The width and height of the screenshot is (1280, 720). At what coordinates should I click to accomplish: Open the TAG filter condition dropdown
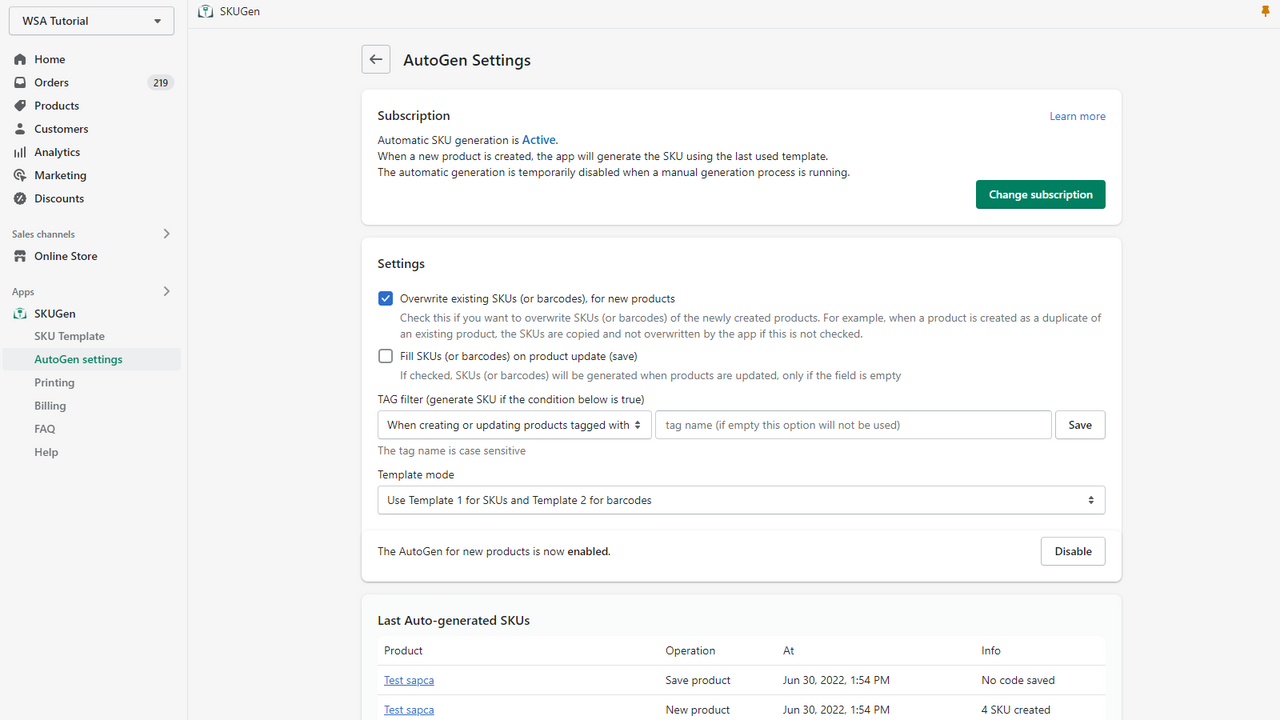point(514,424)
